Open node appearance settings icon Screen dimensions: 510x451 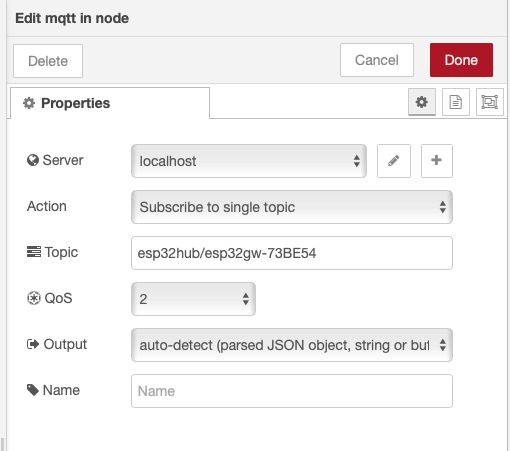coord(490,102)
